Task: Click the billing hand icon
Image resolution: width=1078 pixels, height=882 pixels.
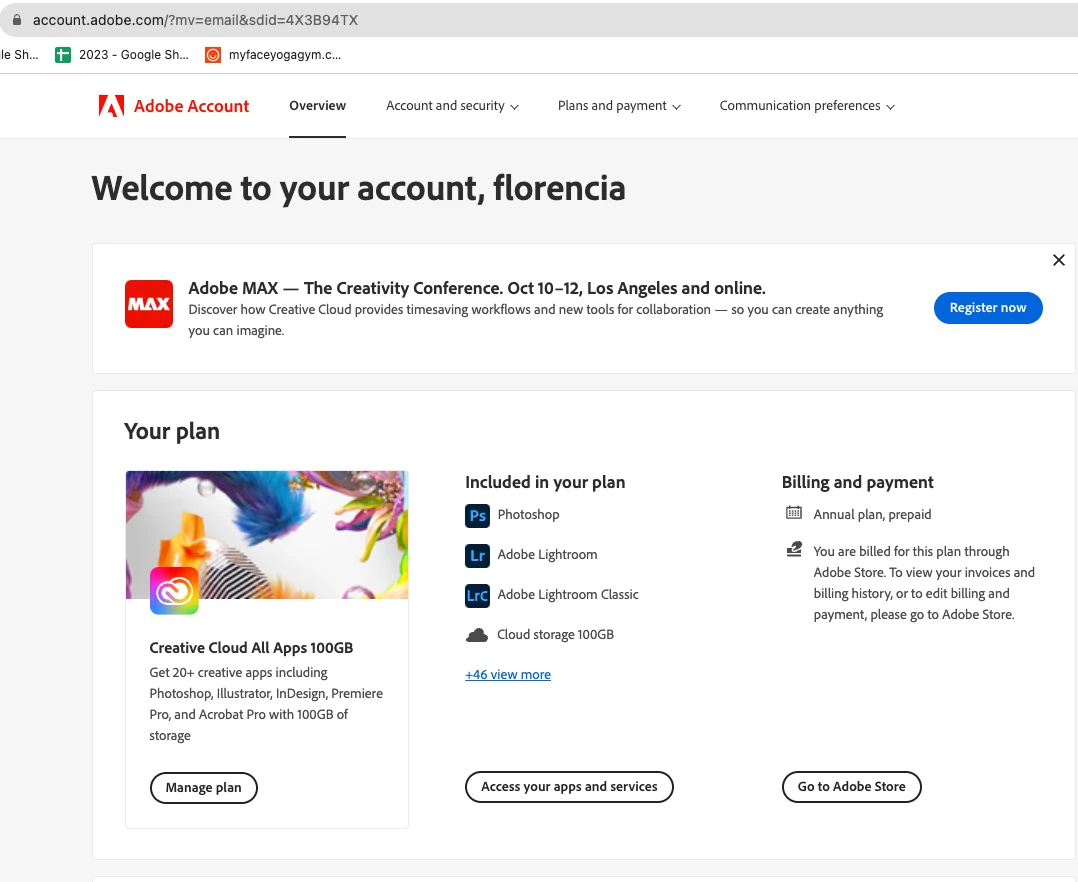Action: pos(794,549)
